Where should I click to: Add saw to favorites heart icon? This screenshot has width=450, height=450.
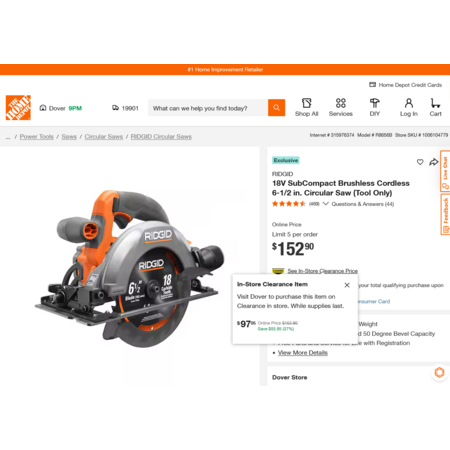pos(420,162)
